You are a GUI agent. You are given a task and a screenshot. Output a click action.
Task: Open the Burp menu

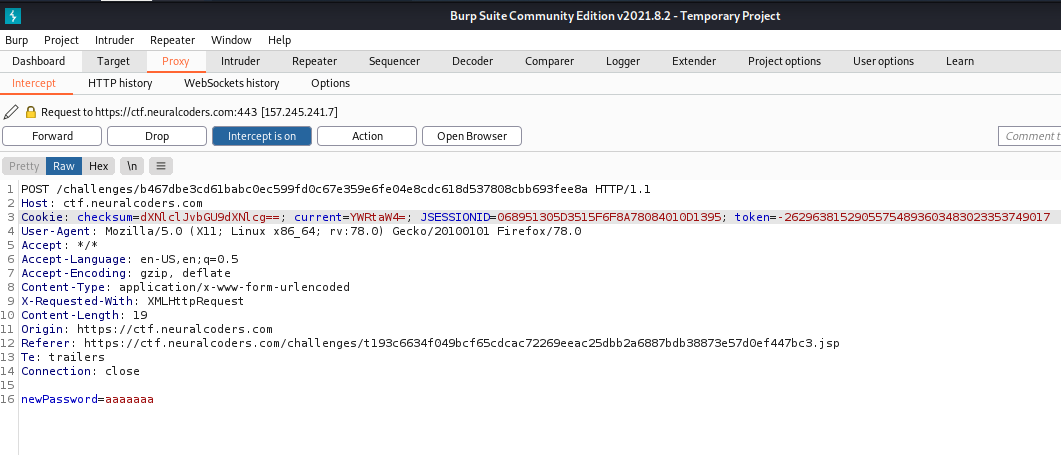[16, 40]
